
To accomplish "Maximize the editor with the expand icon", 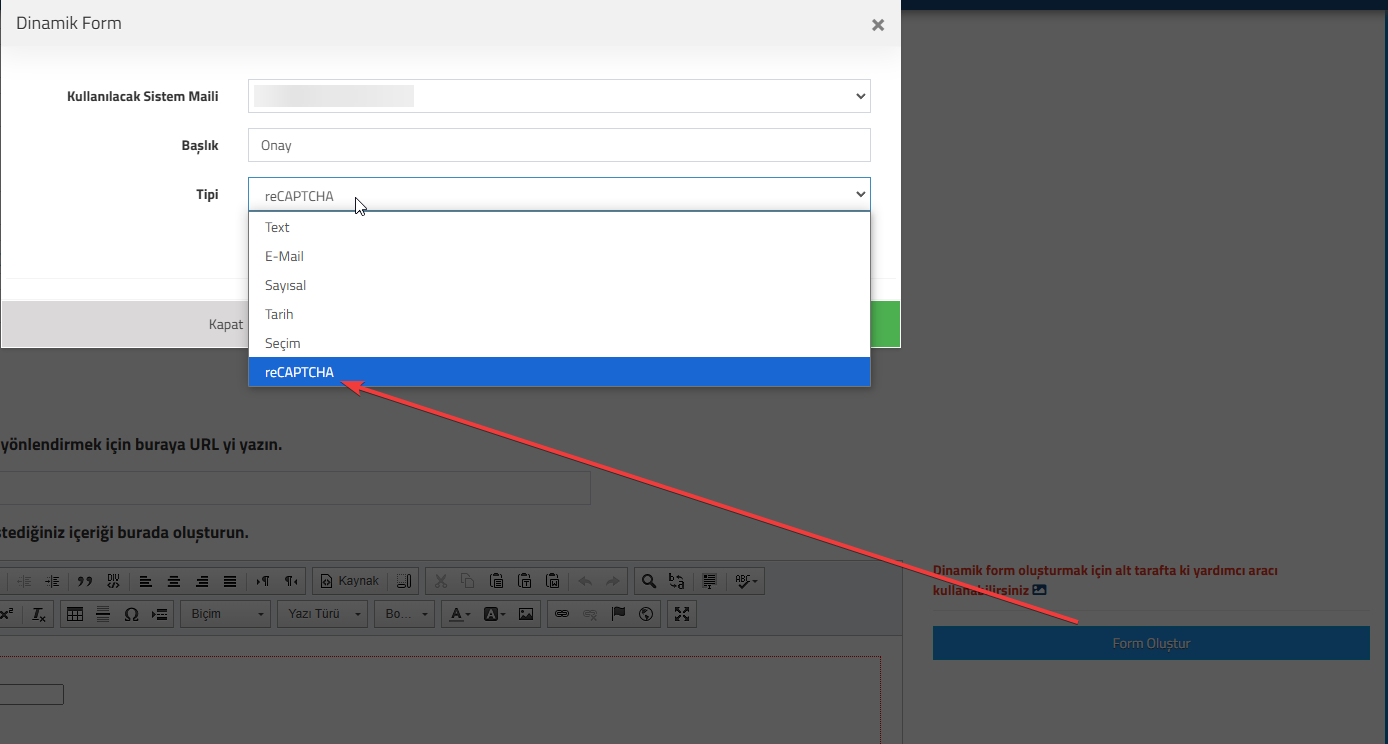I will tap(682, 614).
